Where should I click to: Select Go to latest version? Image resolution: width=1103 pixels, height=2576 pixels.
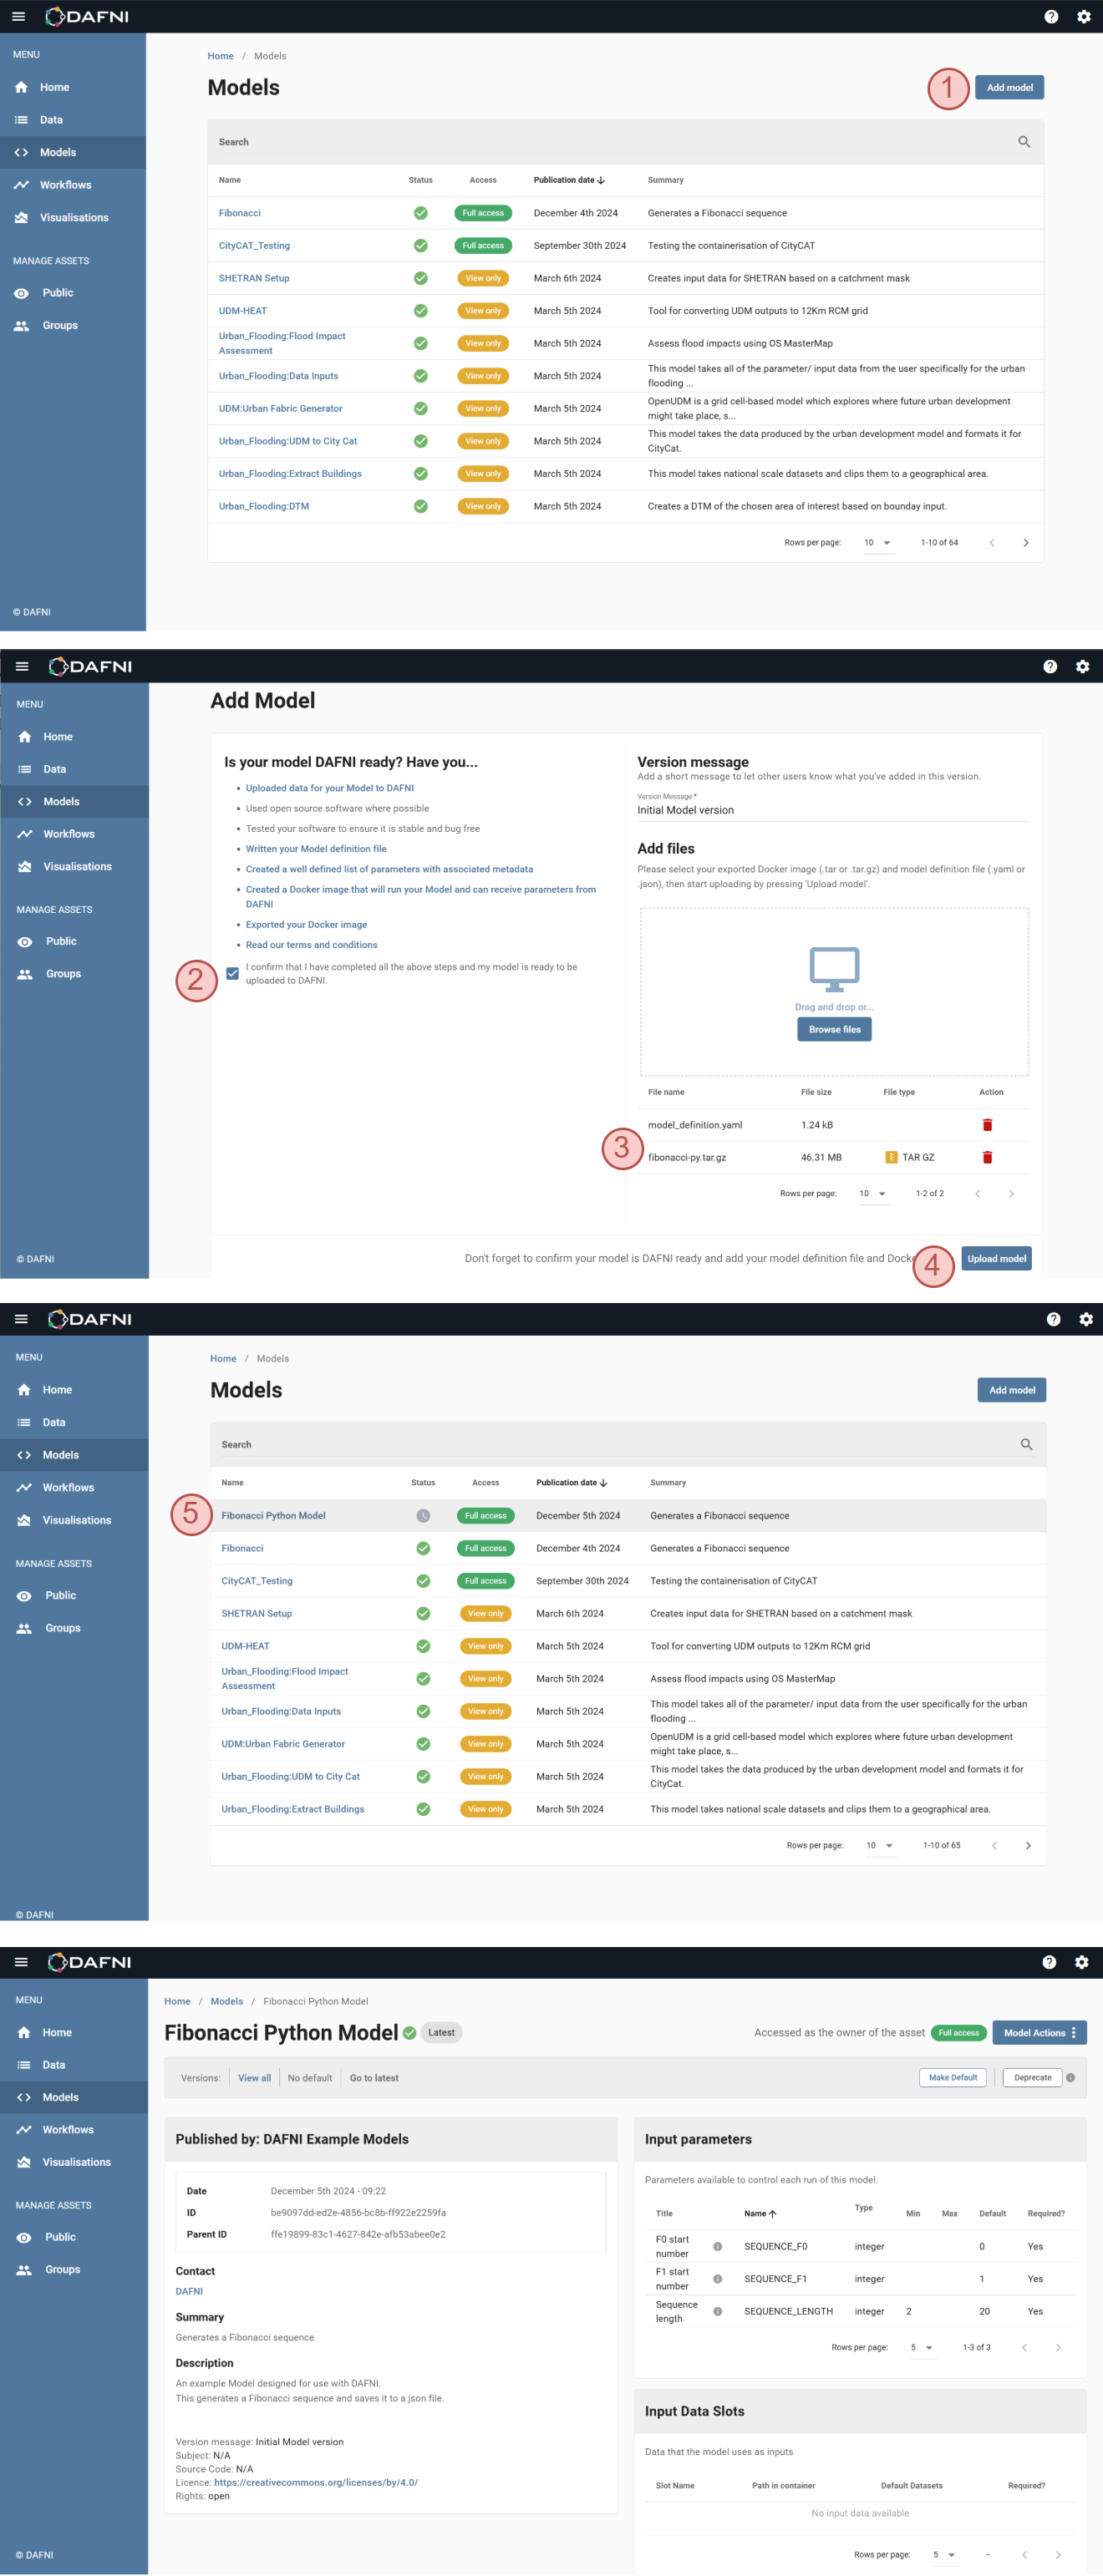374,2077
